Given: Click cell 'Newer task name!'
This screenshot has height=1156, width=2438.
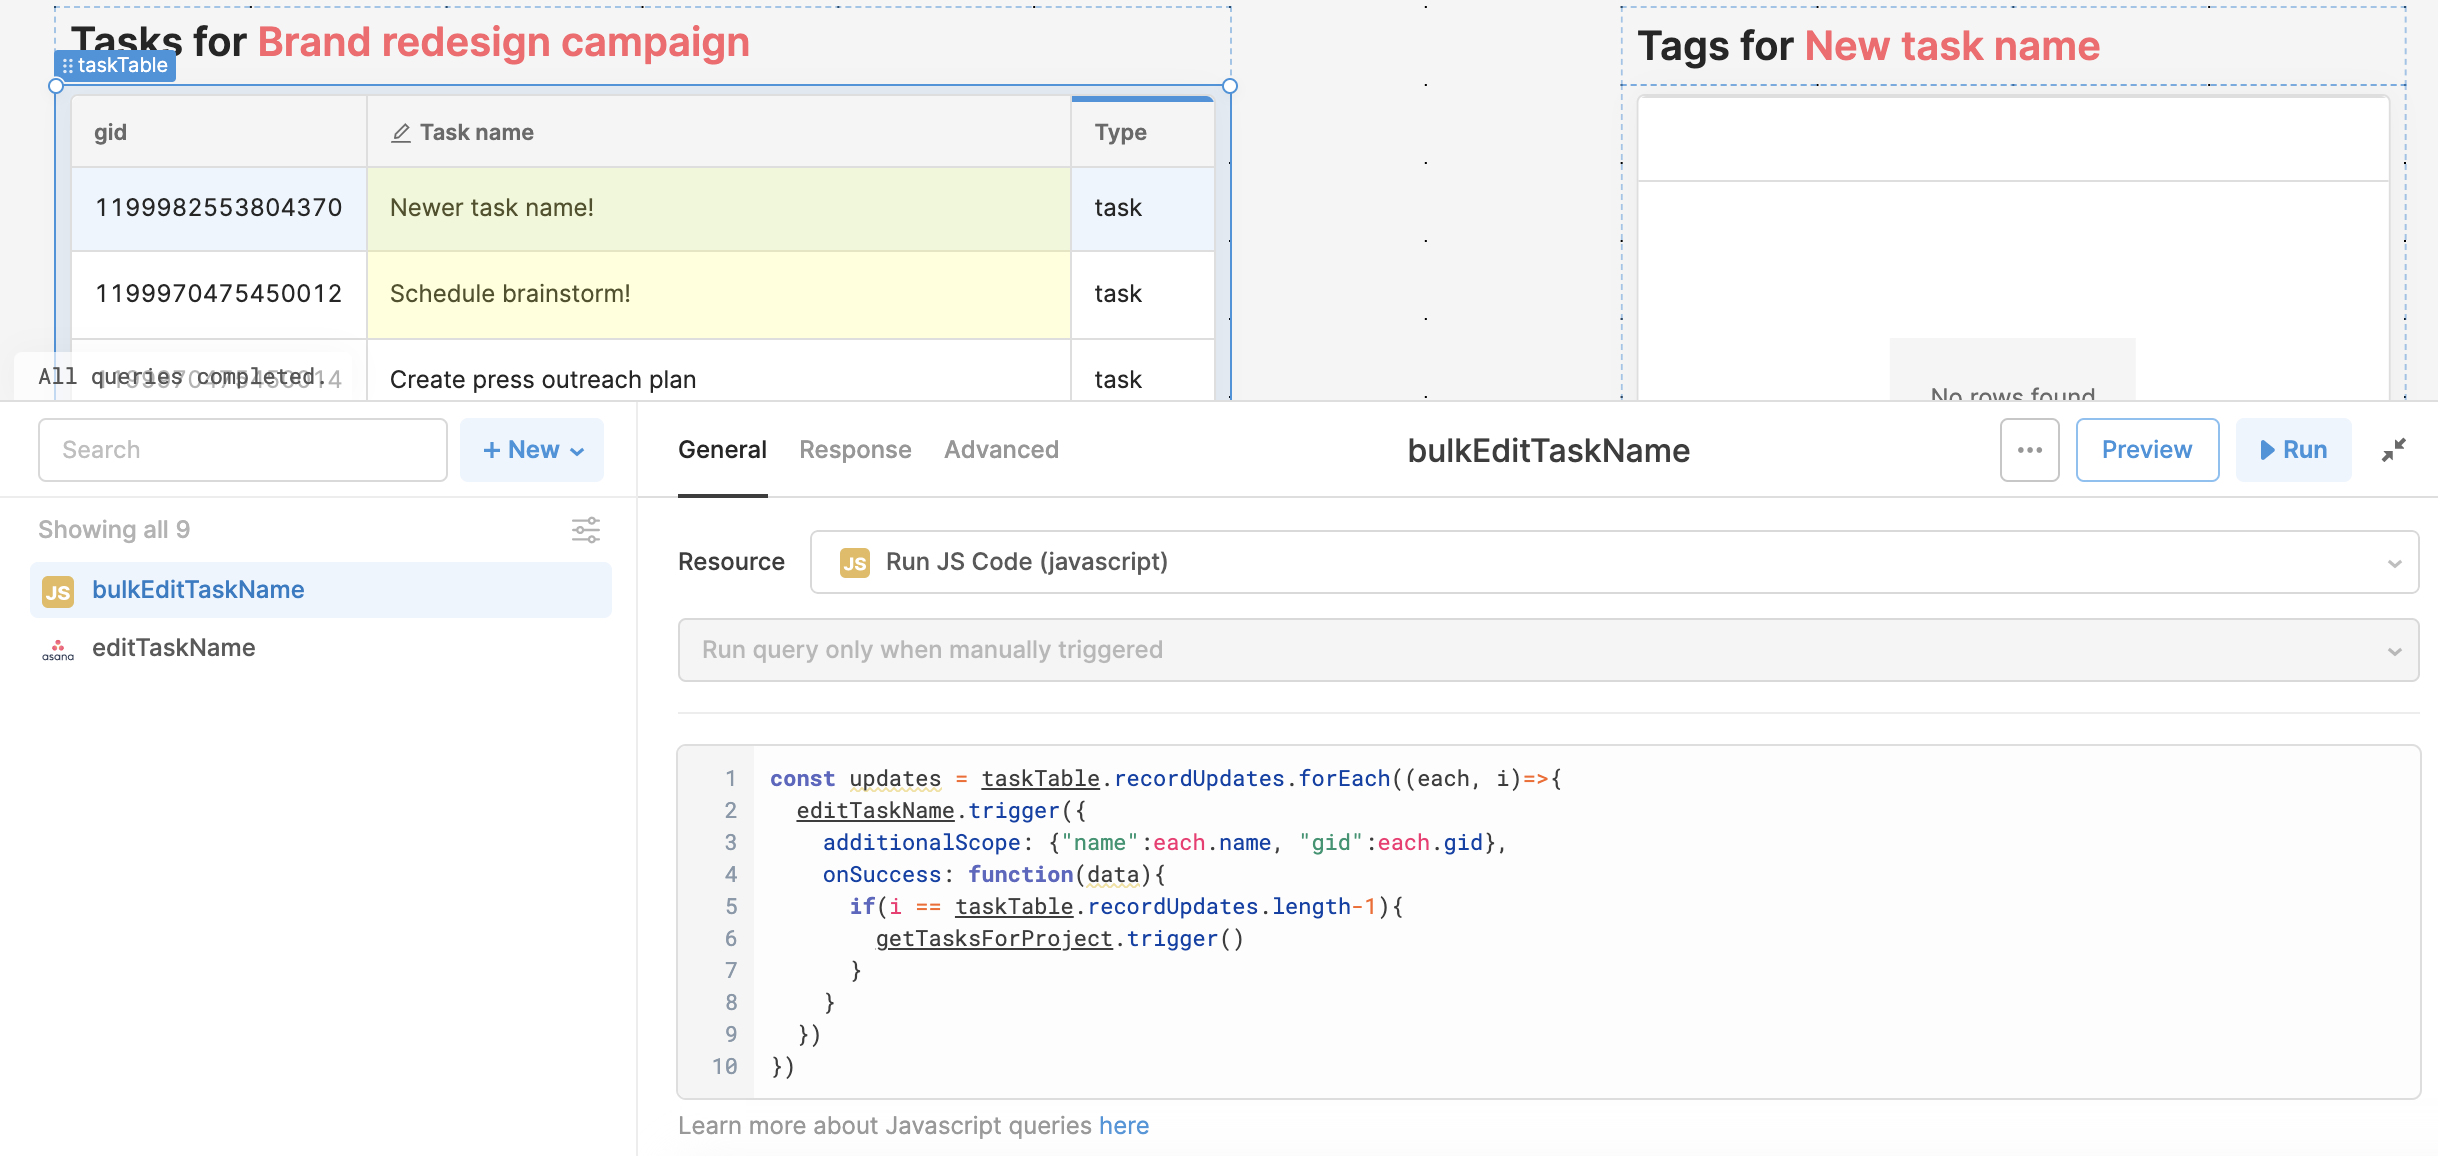Looking at the screenshot, I should [x=719, y=208].
